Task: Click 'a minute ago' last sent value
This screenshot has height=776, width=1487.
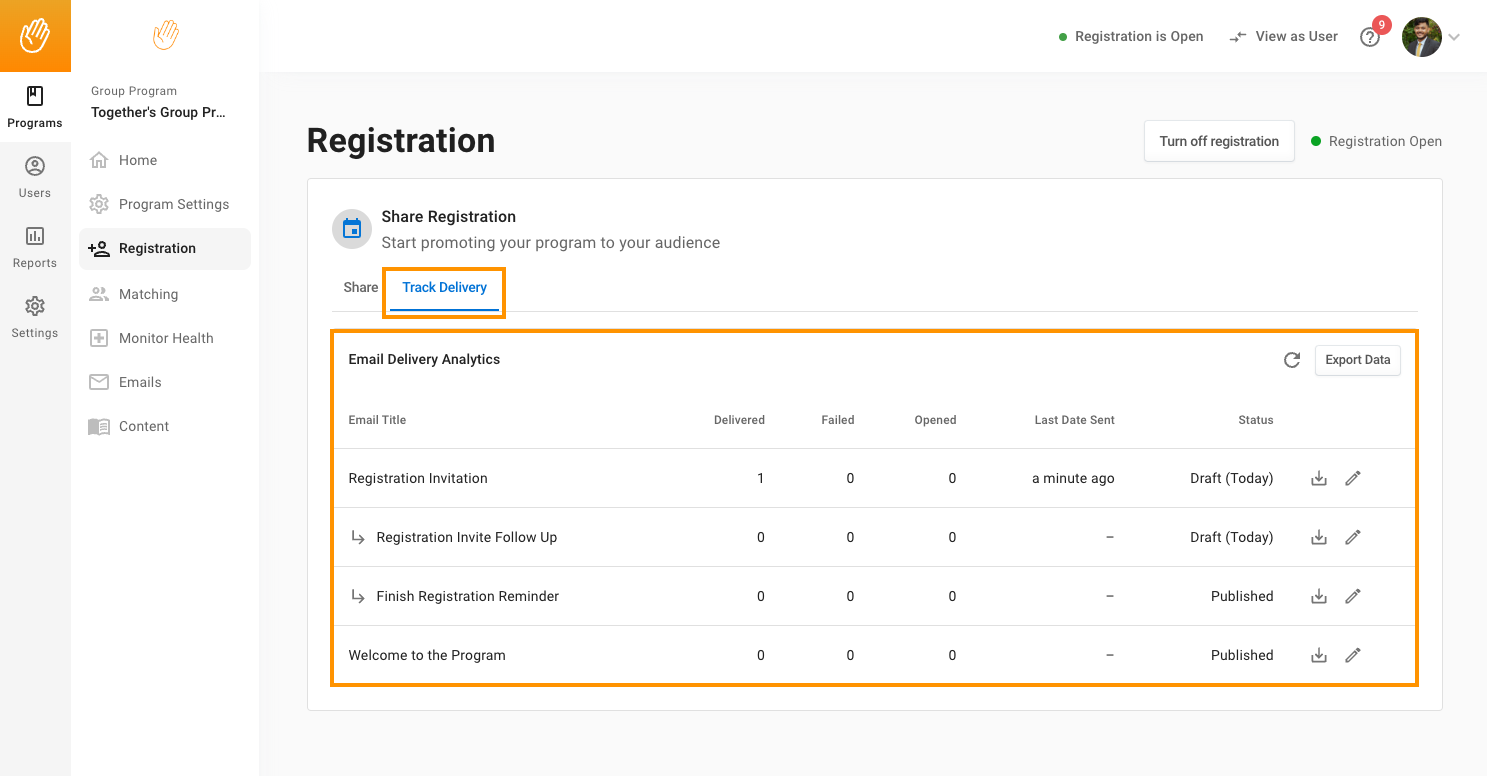Action: pyautogui.click(x=1073, y=478)
